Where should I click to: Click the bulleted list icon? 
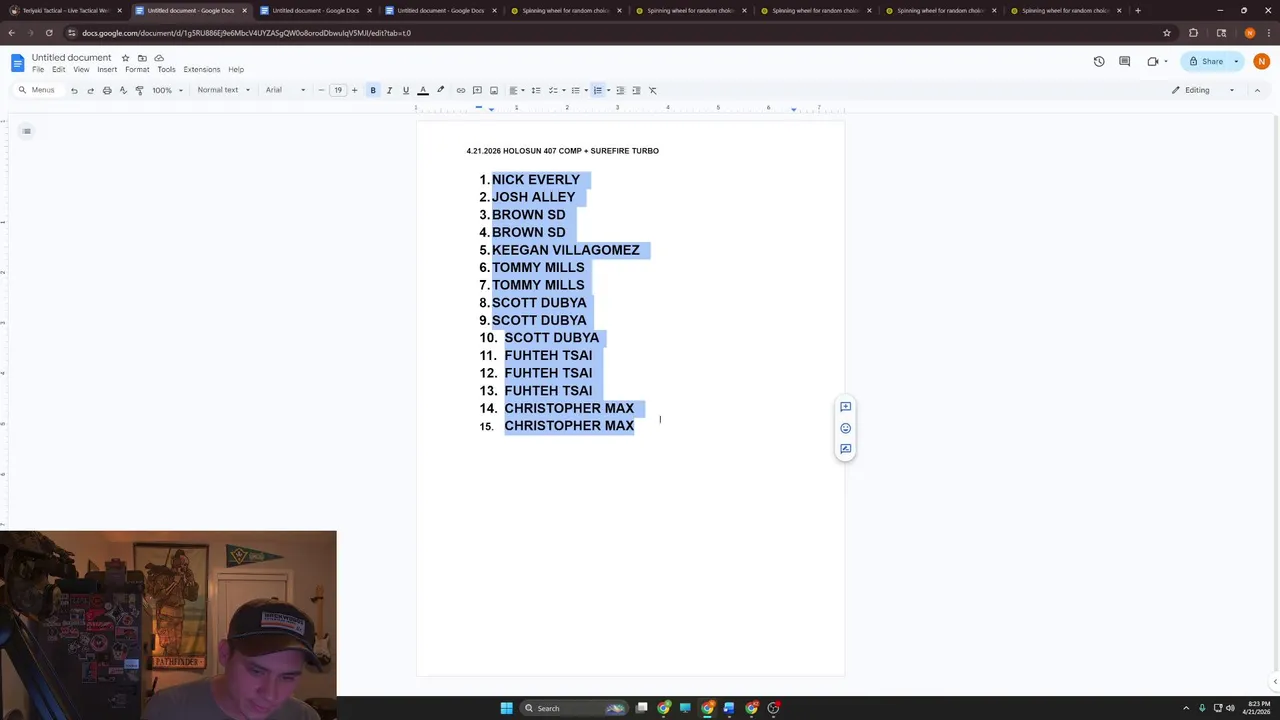click(x=575, y=90)
